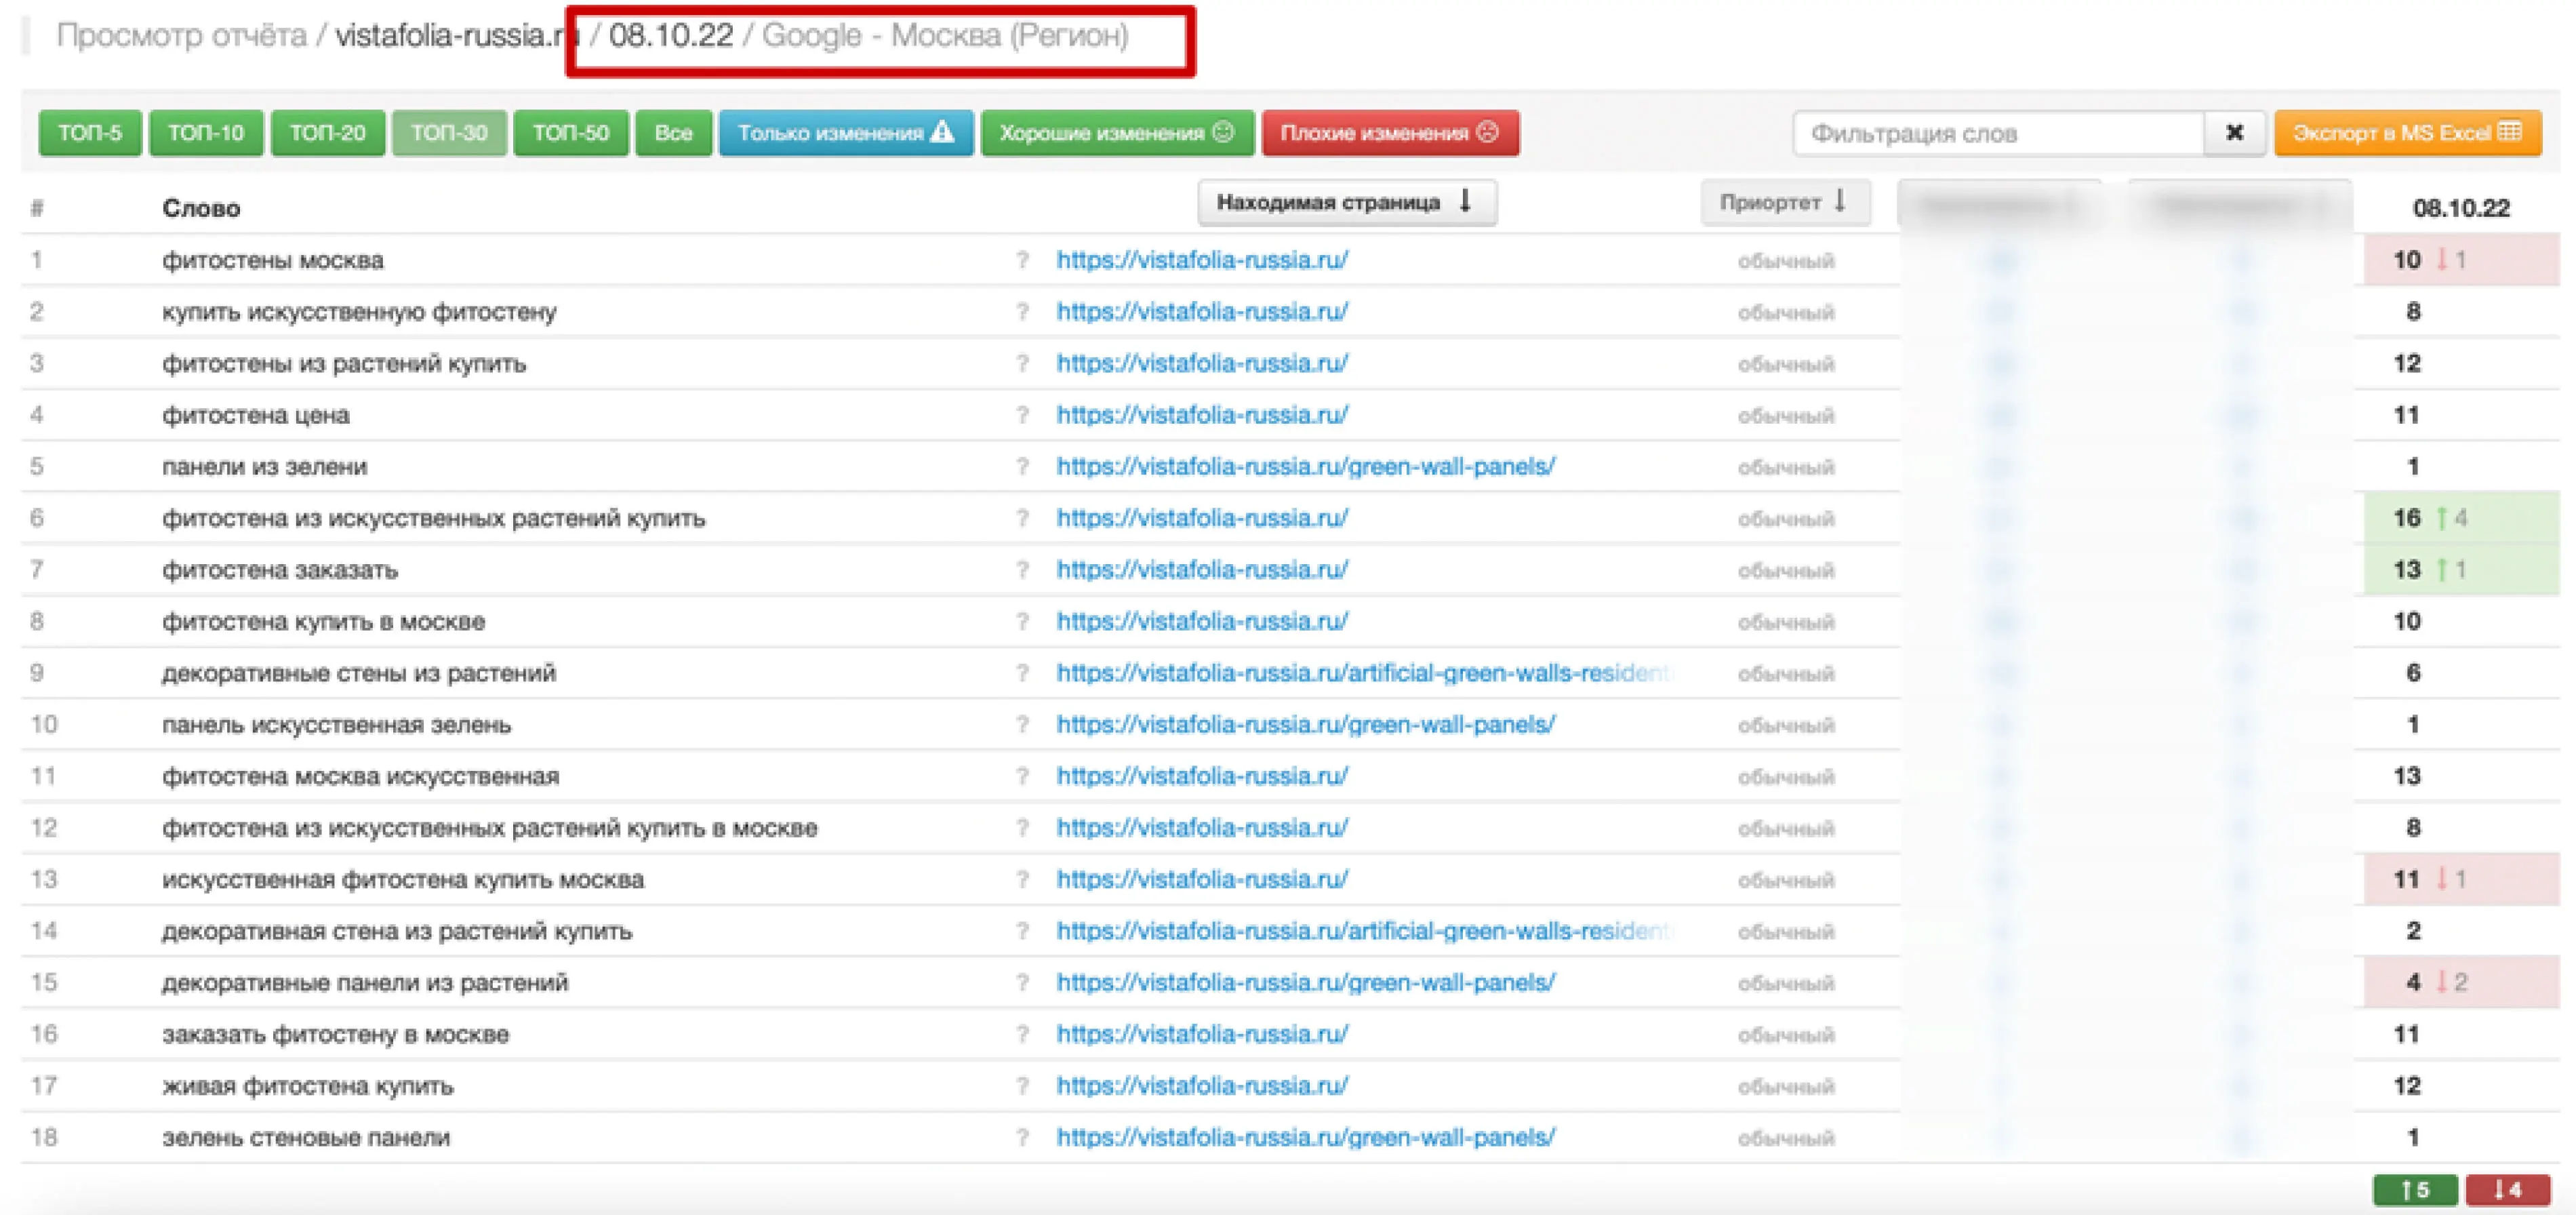2576x1215 pixels.
Task: Show good changes (Хорошие изменения)
Action: click(1117, 133)
